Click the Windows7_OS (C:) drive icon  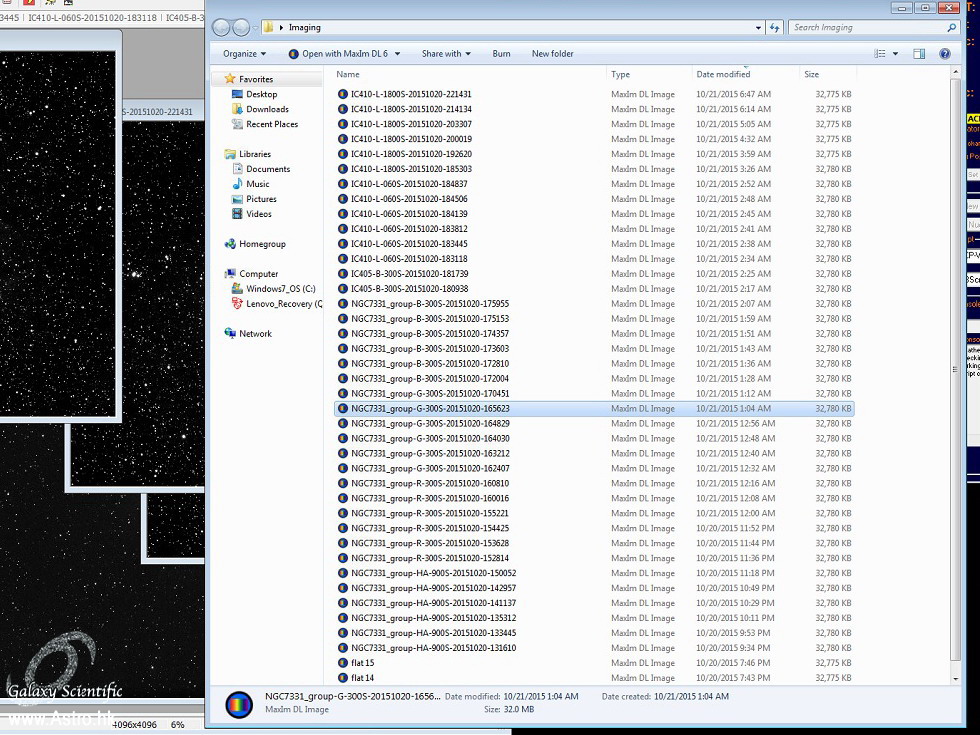click(x=237, y=289)
